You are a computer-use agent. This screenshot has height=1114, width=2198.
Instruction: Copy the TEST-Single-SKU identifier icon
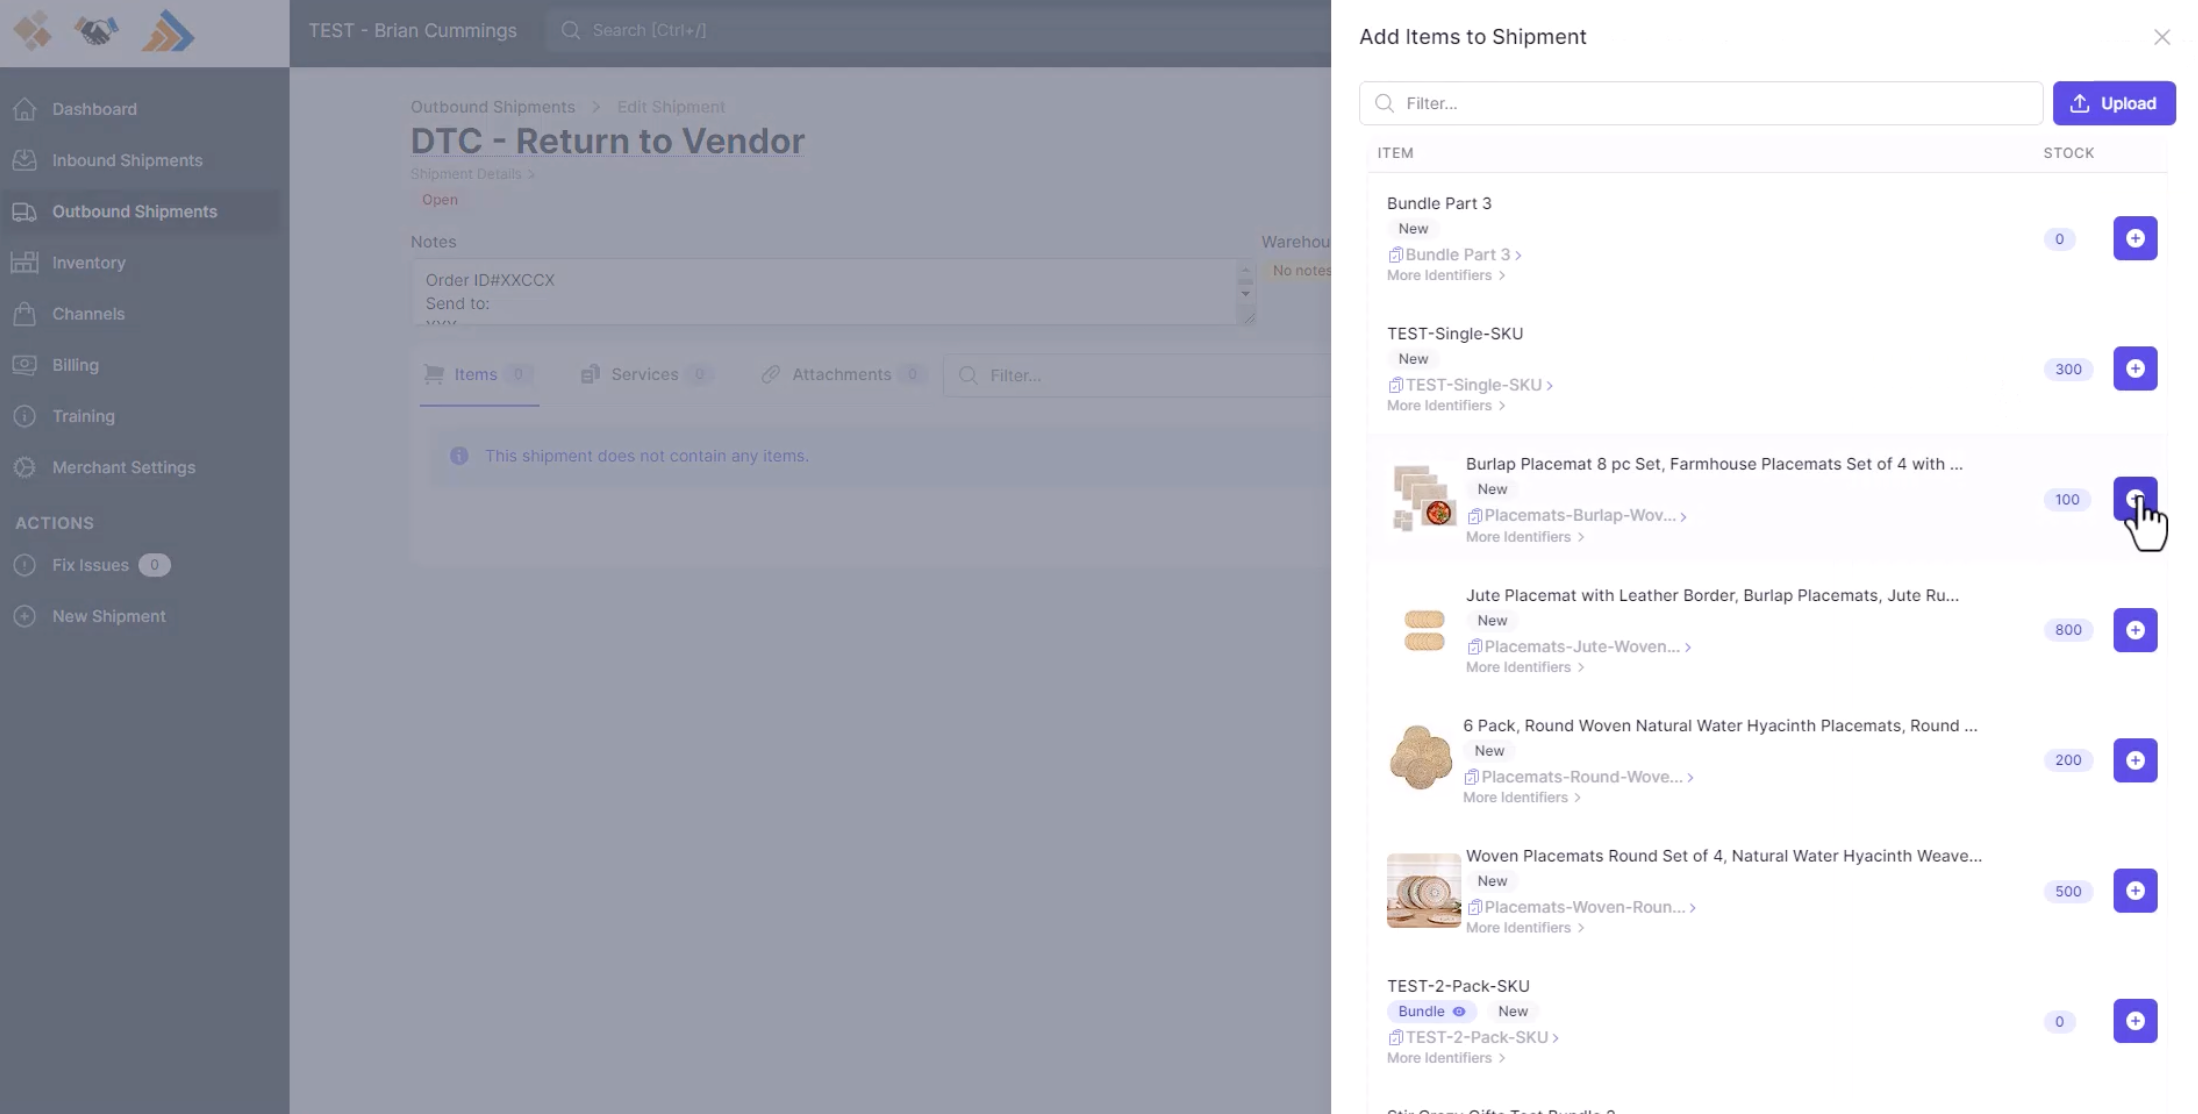coord(1395,385)
